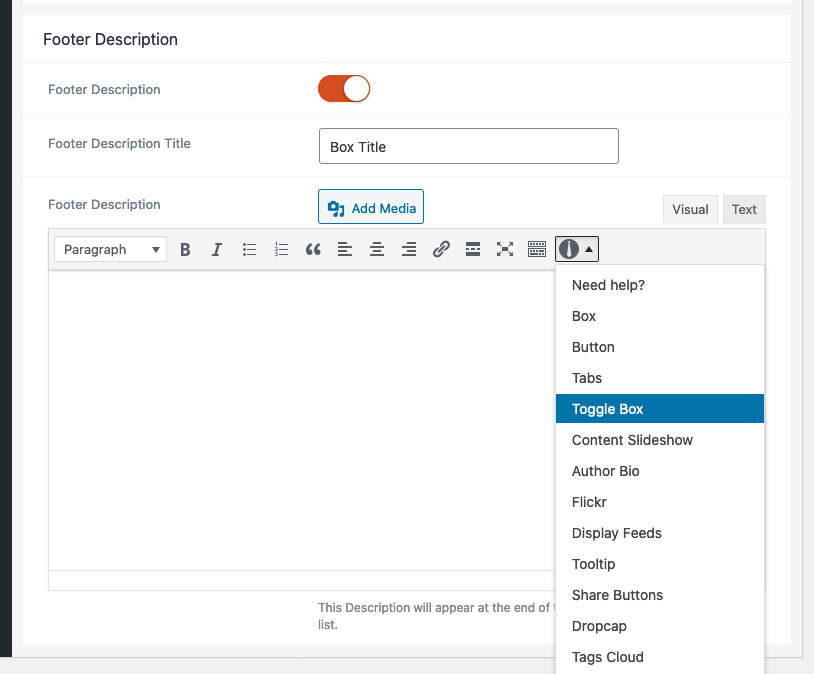Screen dimensions: 814x674
Task: Insert Tags Cloud shortcode
Action: click(x=660, y=657)
